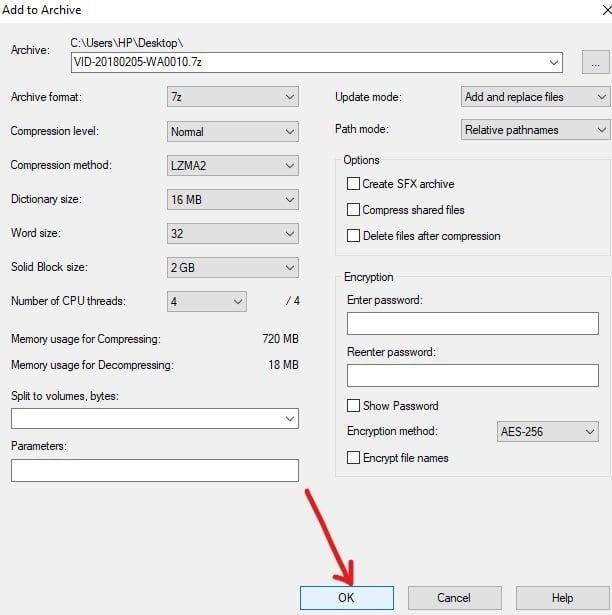The image size is (612, 615).
Task: Close the Add to Archive dialog
Action: pyautogui.click(x=607, y=10)
